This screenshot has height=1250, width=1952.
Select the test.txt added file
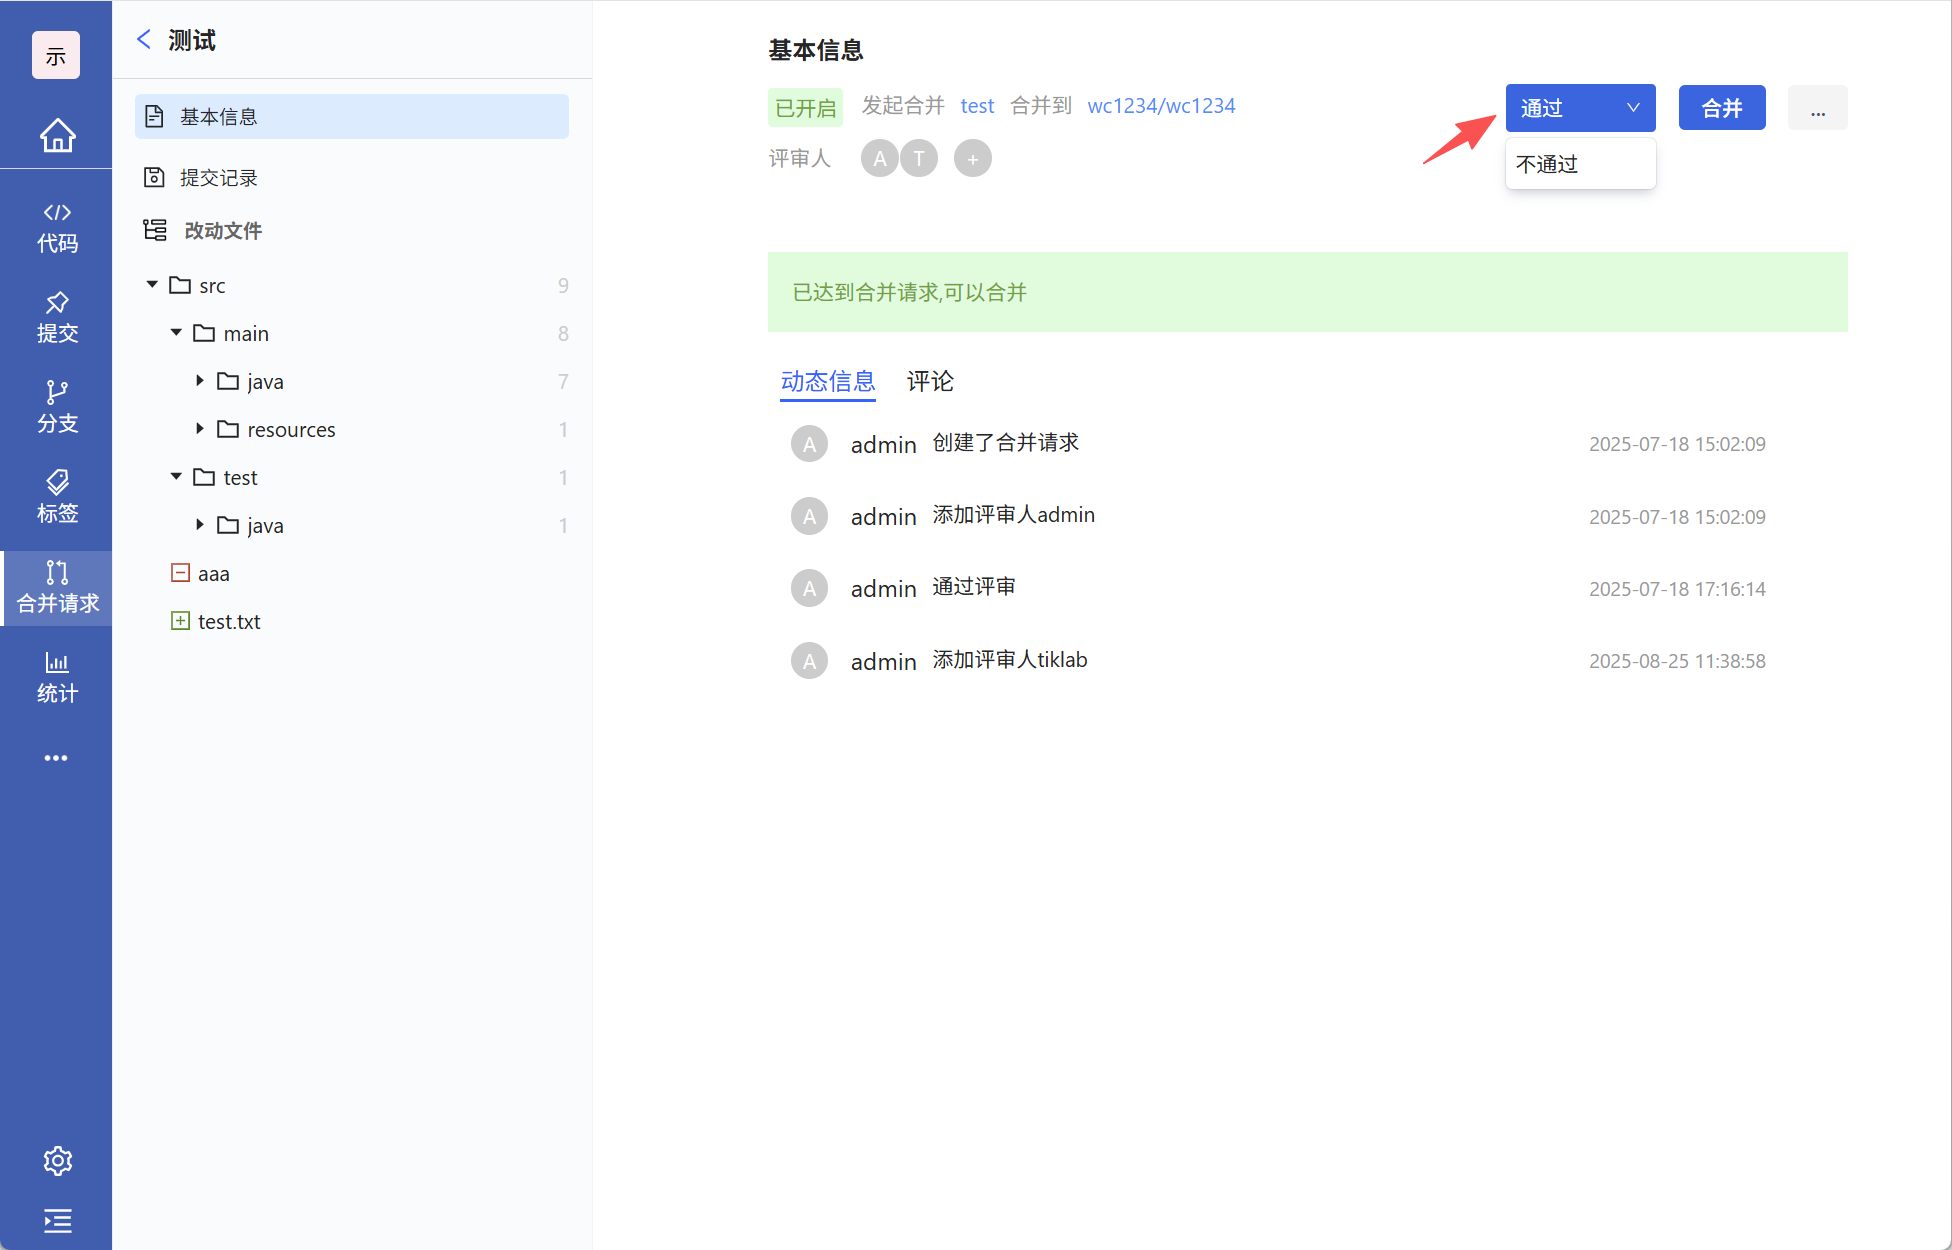pyautogui.click(x=228, y=622)
